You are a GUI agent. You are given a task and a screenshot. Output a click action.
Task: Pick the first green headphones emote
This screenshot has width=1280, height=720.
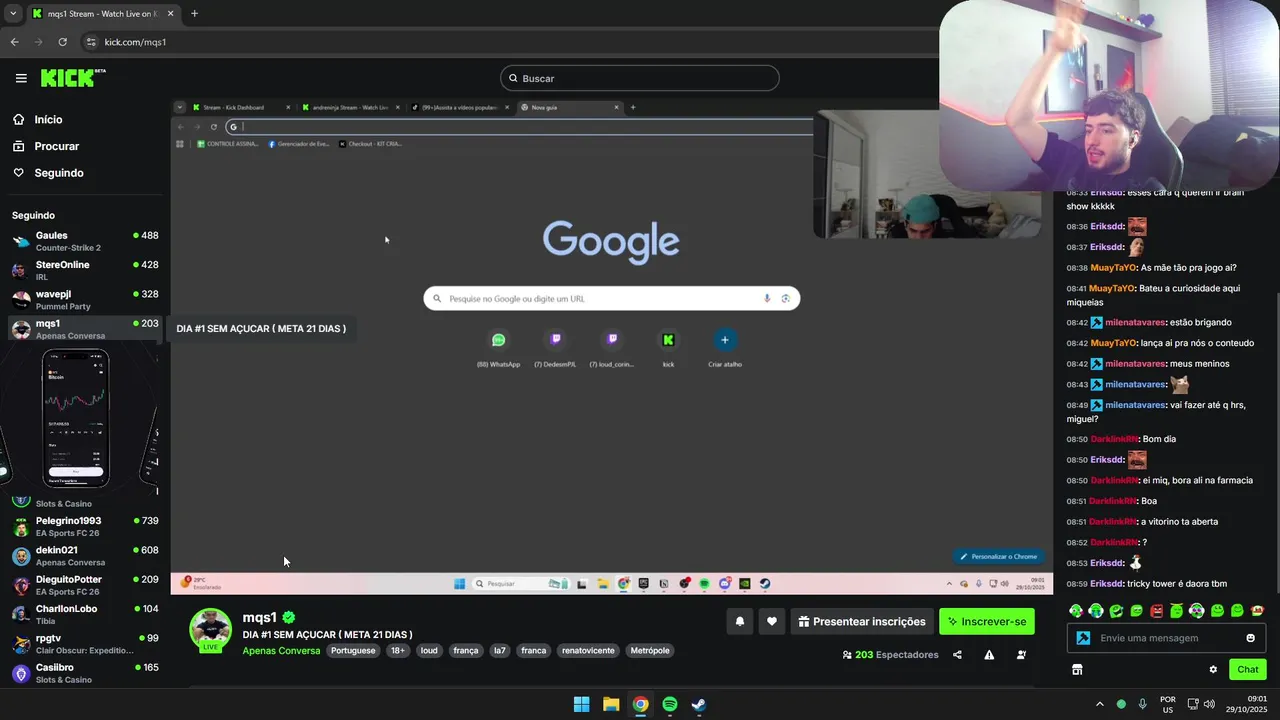[x=1076, y=611]
